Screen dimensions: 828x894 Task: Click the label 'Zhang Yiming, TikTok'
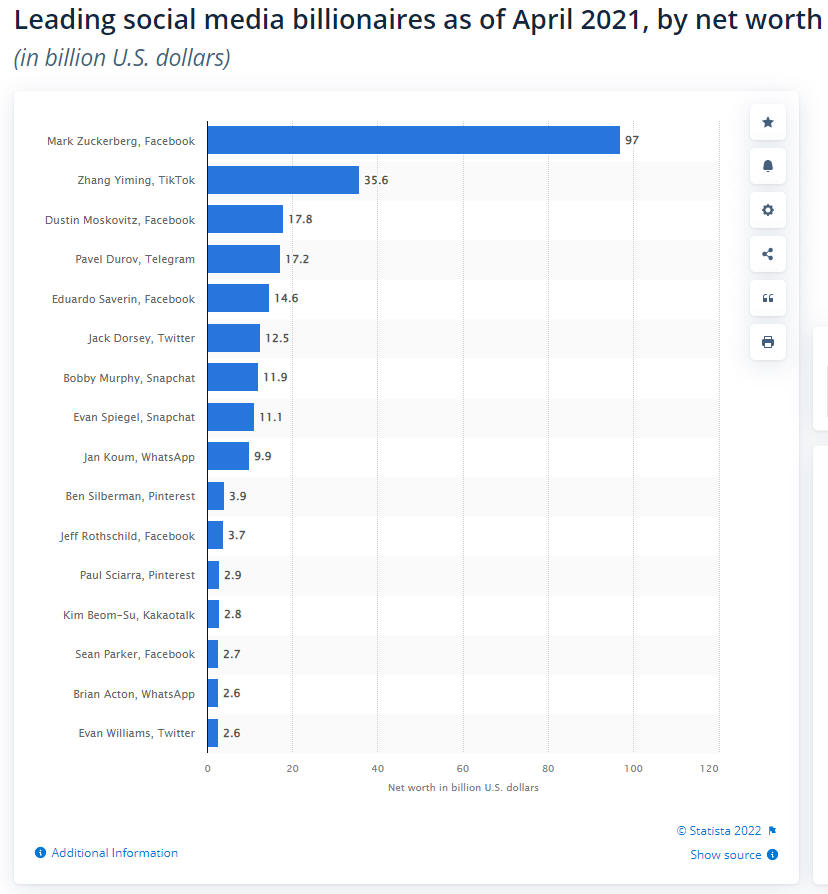pyautogui.click(x=136, y=180)
